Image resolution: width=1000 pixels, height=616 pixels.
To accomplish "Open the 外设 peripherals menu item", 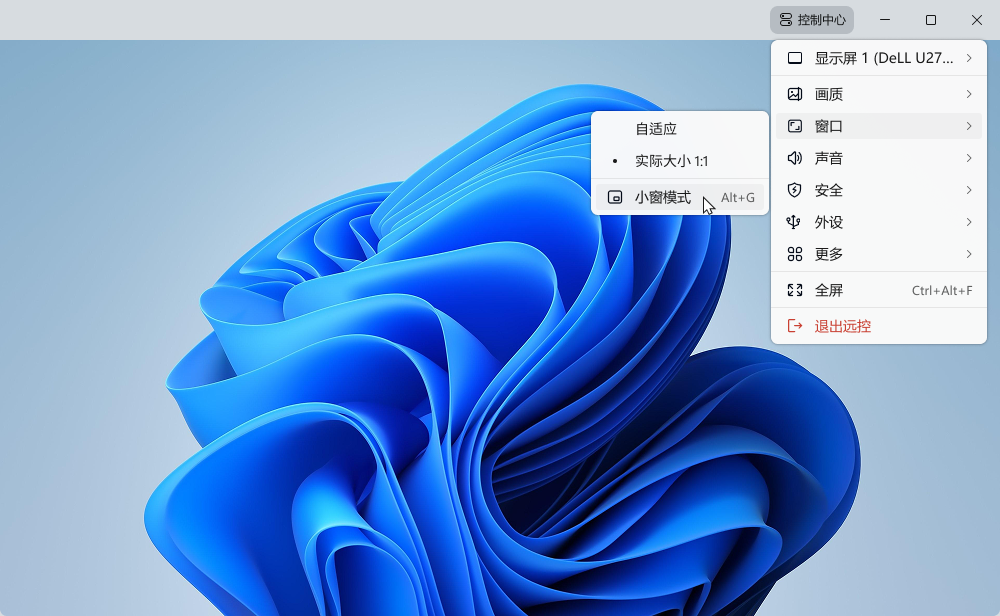I will (879, 222).
